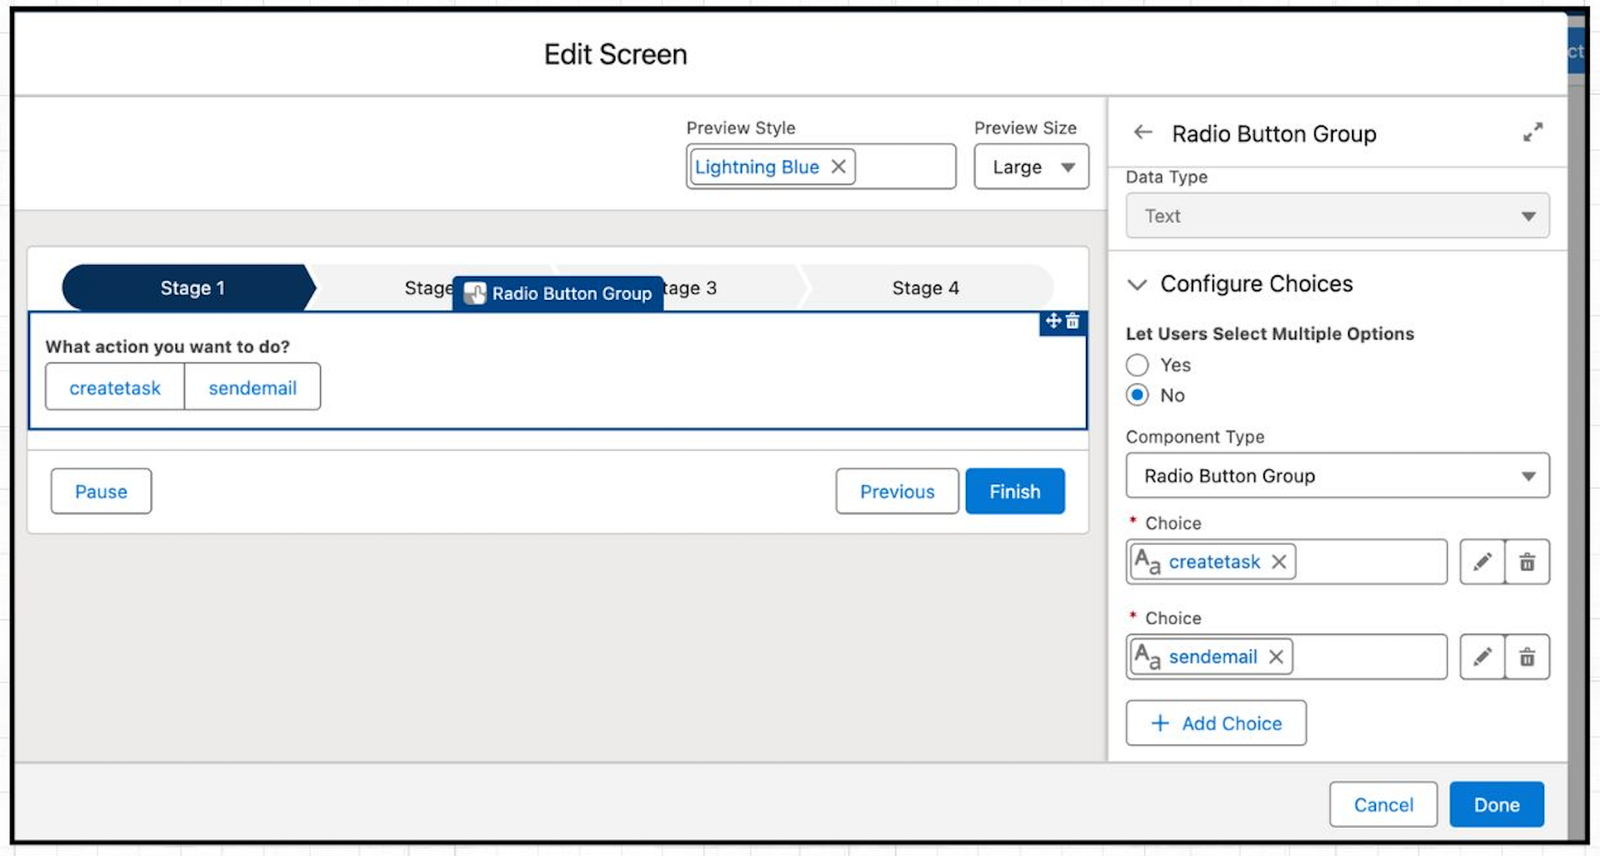Edit the createtask choice with the pencil icon
The image size is (1600, 856).
pyautogui.click(x=1482, y=562)
